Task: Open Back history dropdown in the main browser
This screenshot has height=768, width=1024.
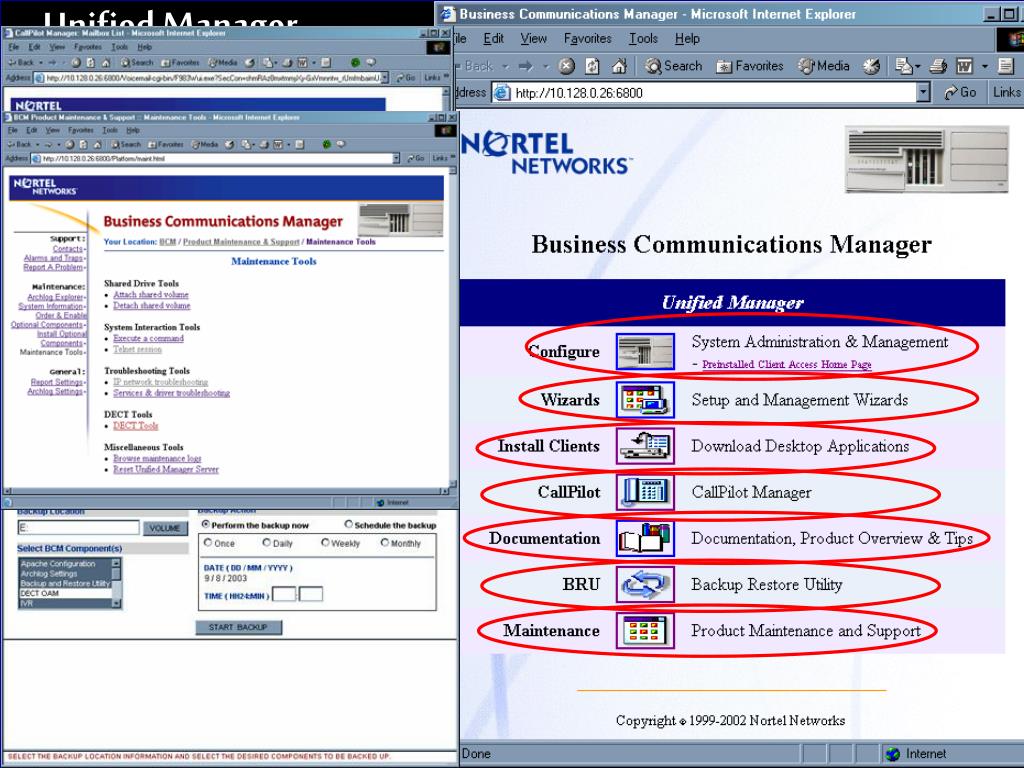Action: pyautogui.click(x=505, y=67)
